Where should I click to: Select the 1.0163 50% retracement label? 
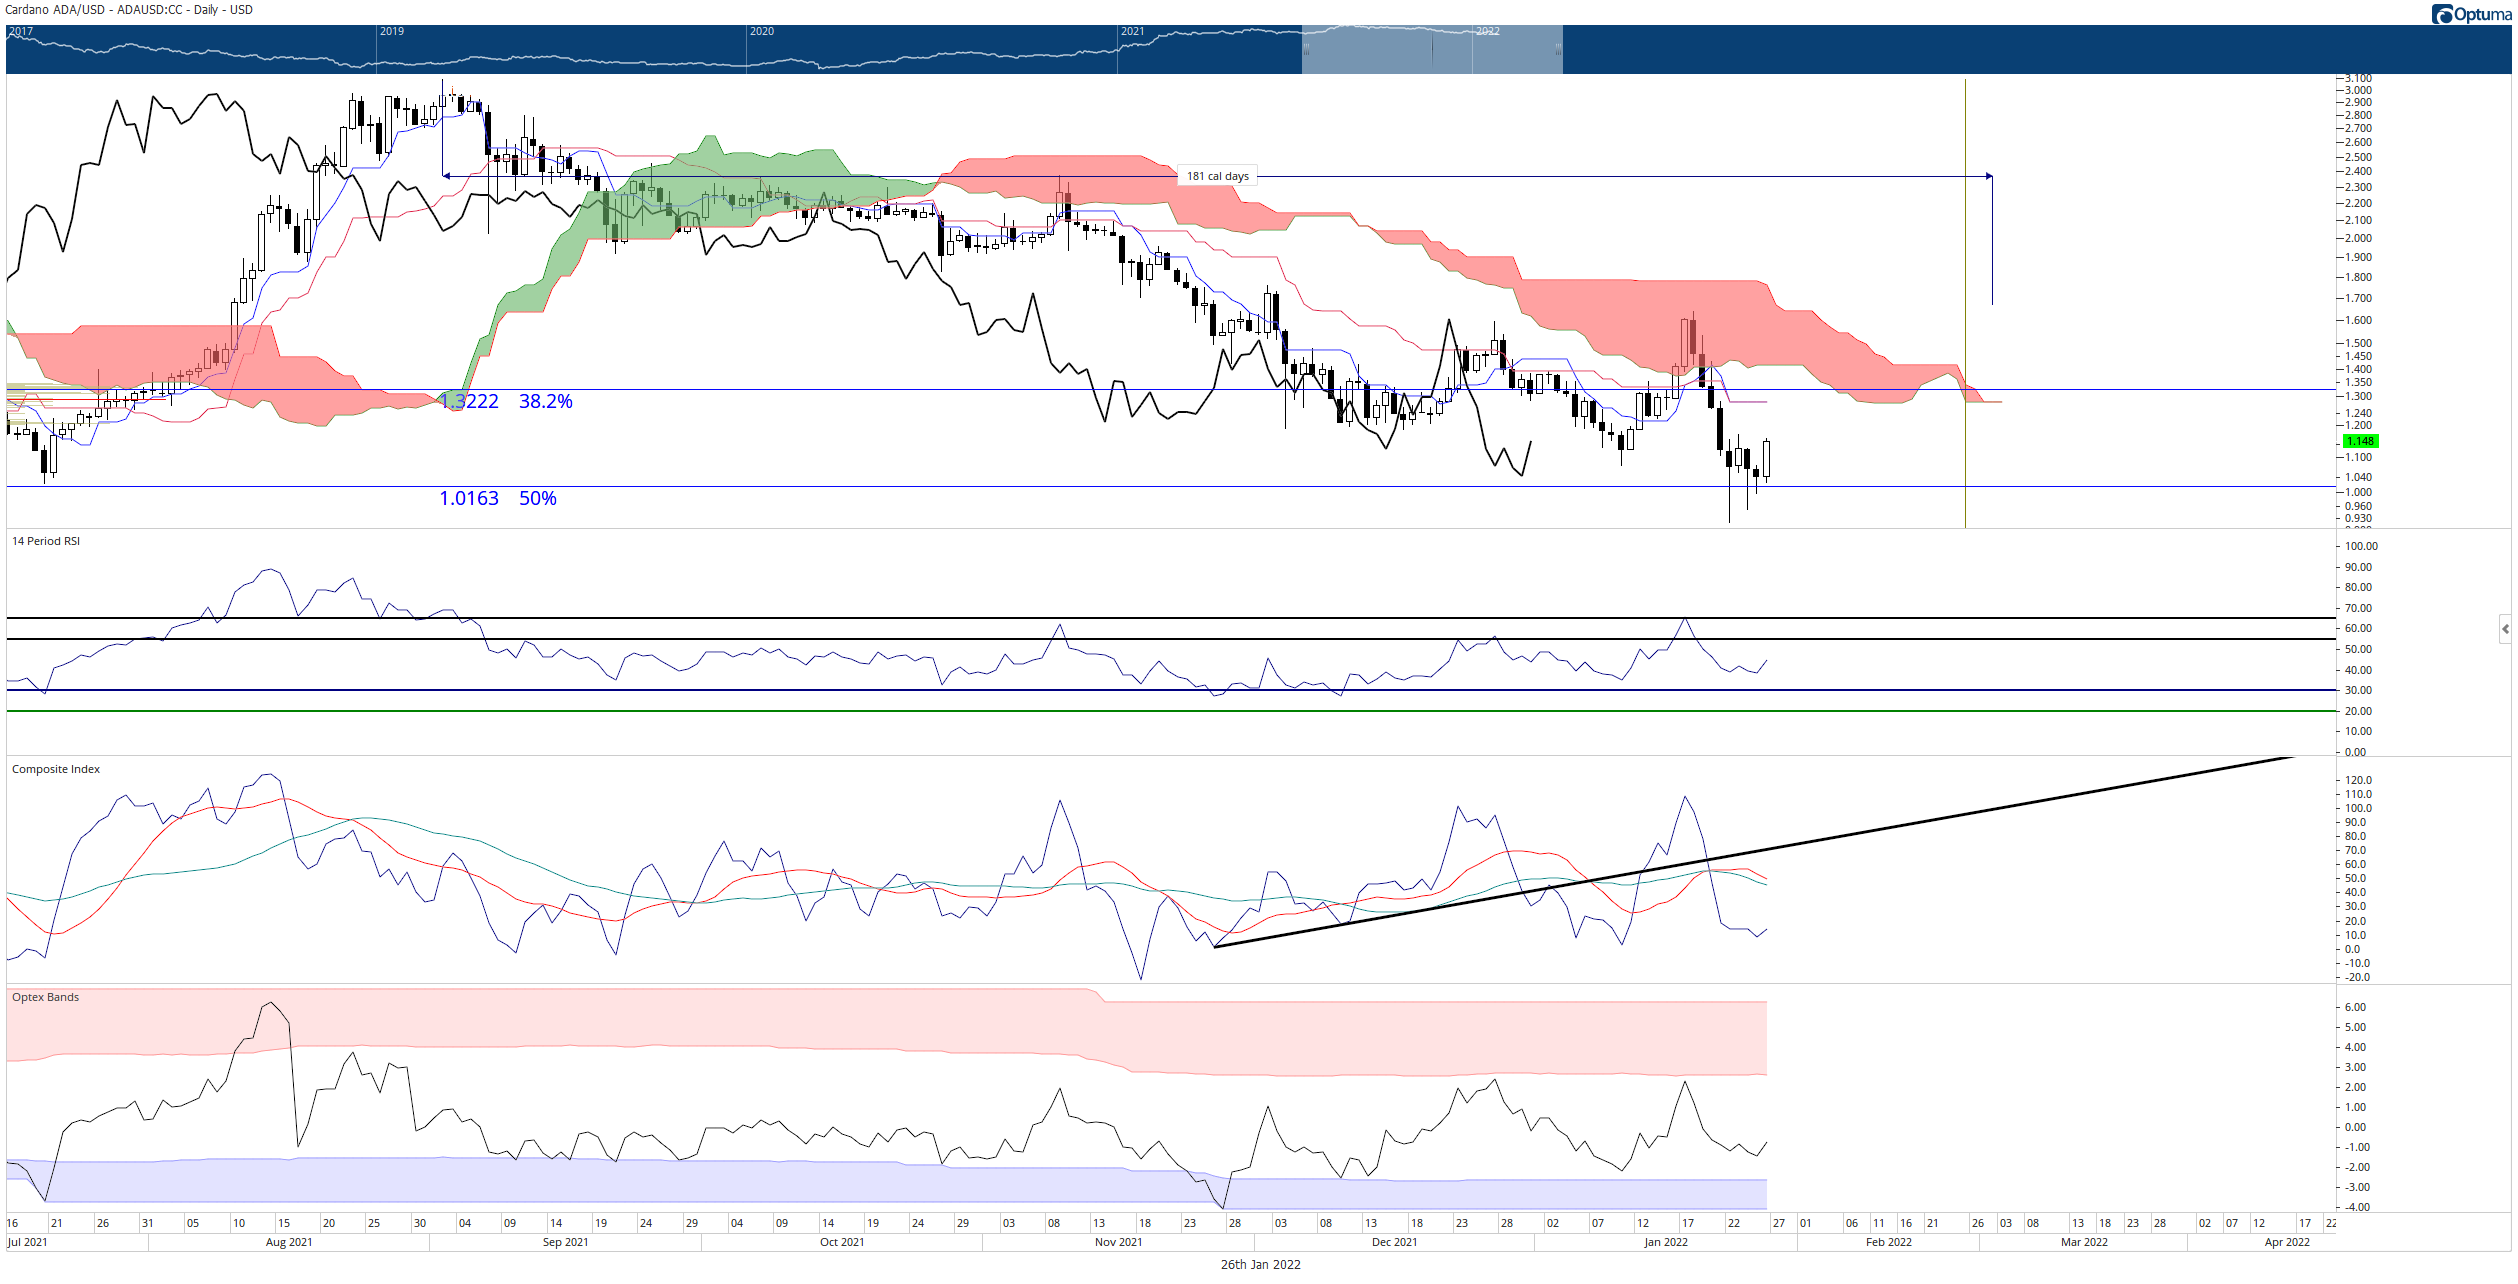coord(498,498)
